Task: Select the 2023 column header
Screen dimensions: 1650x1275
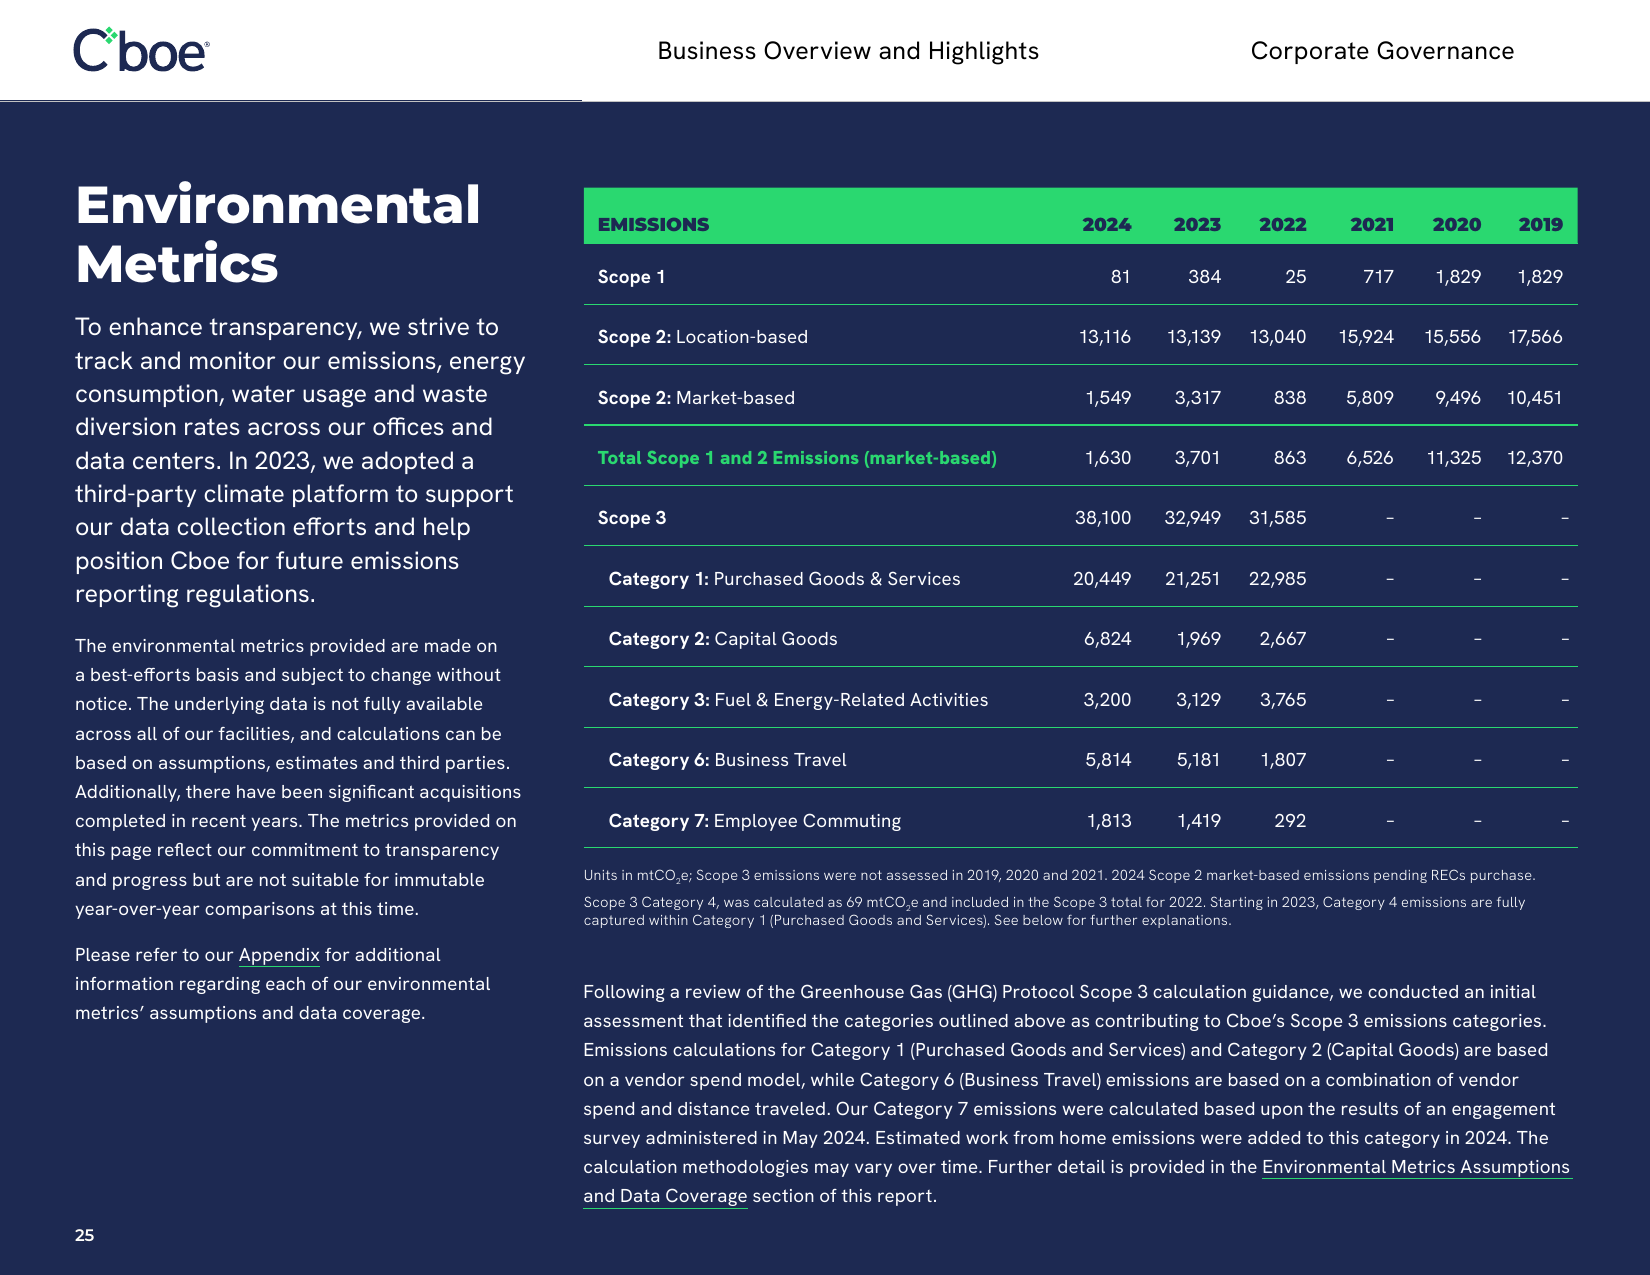Action: [1197, 224]
